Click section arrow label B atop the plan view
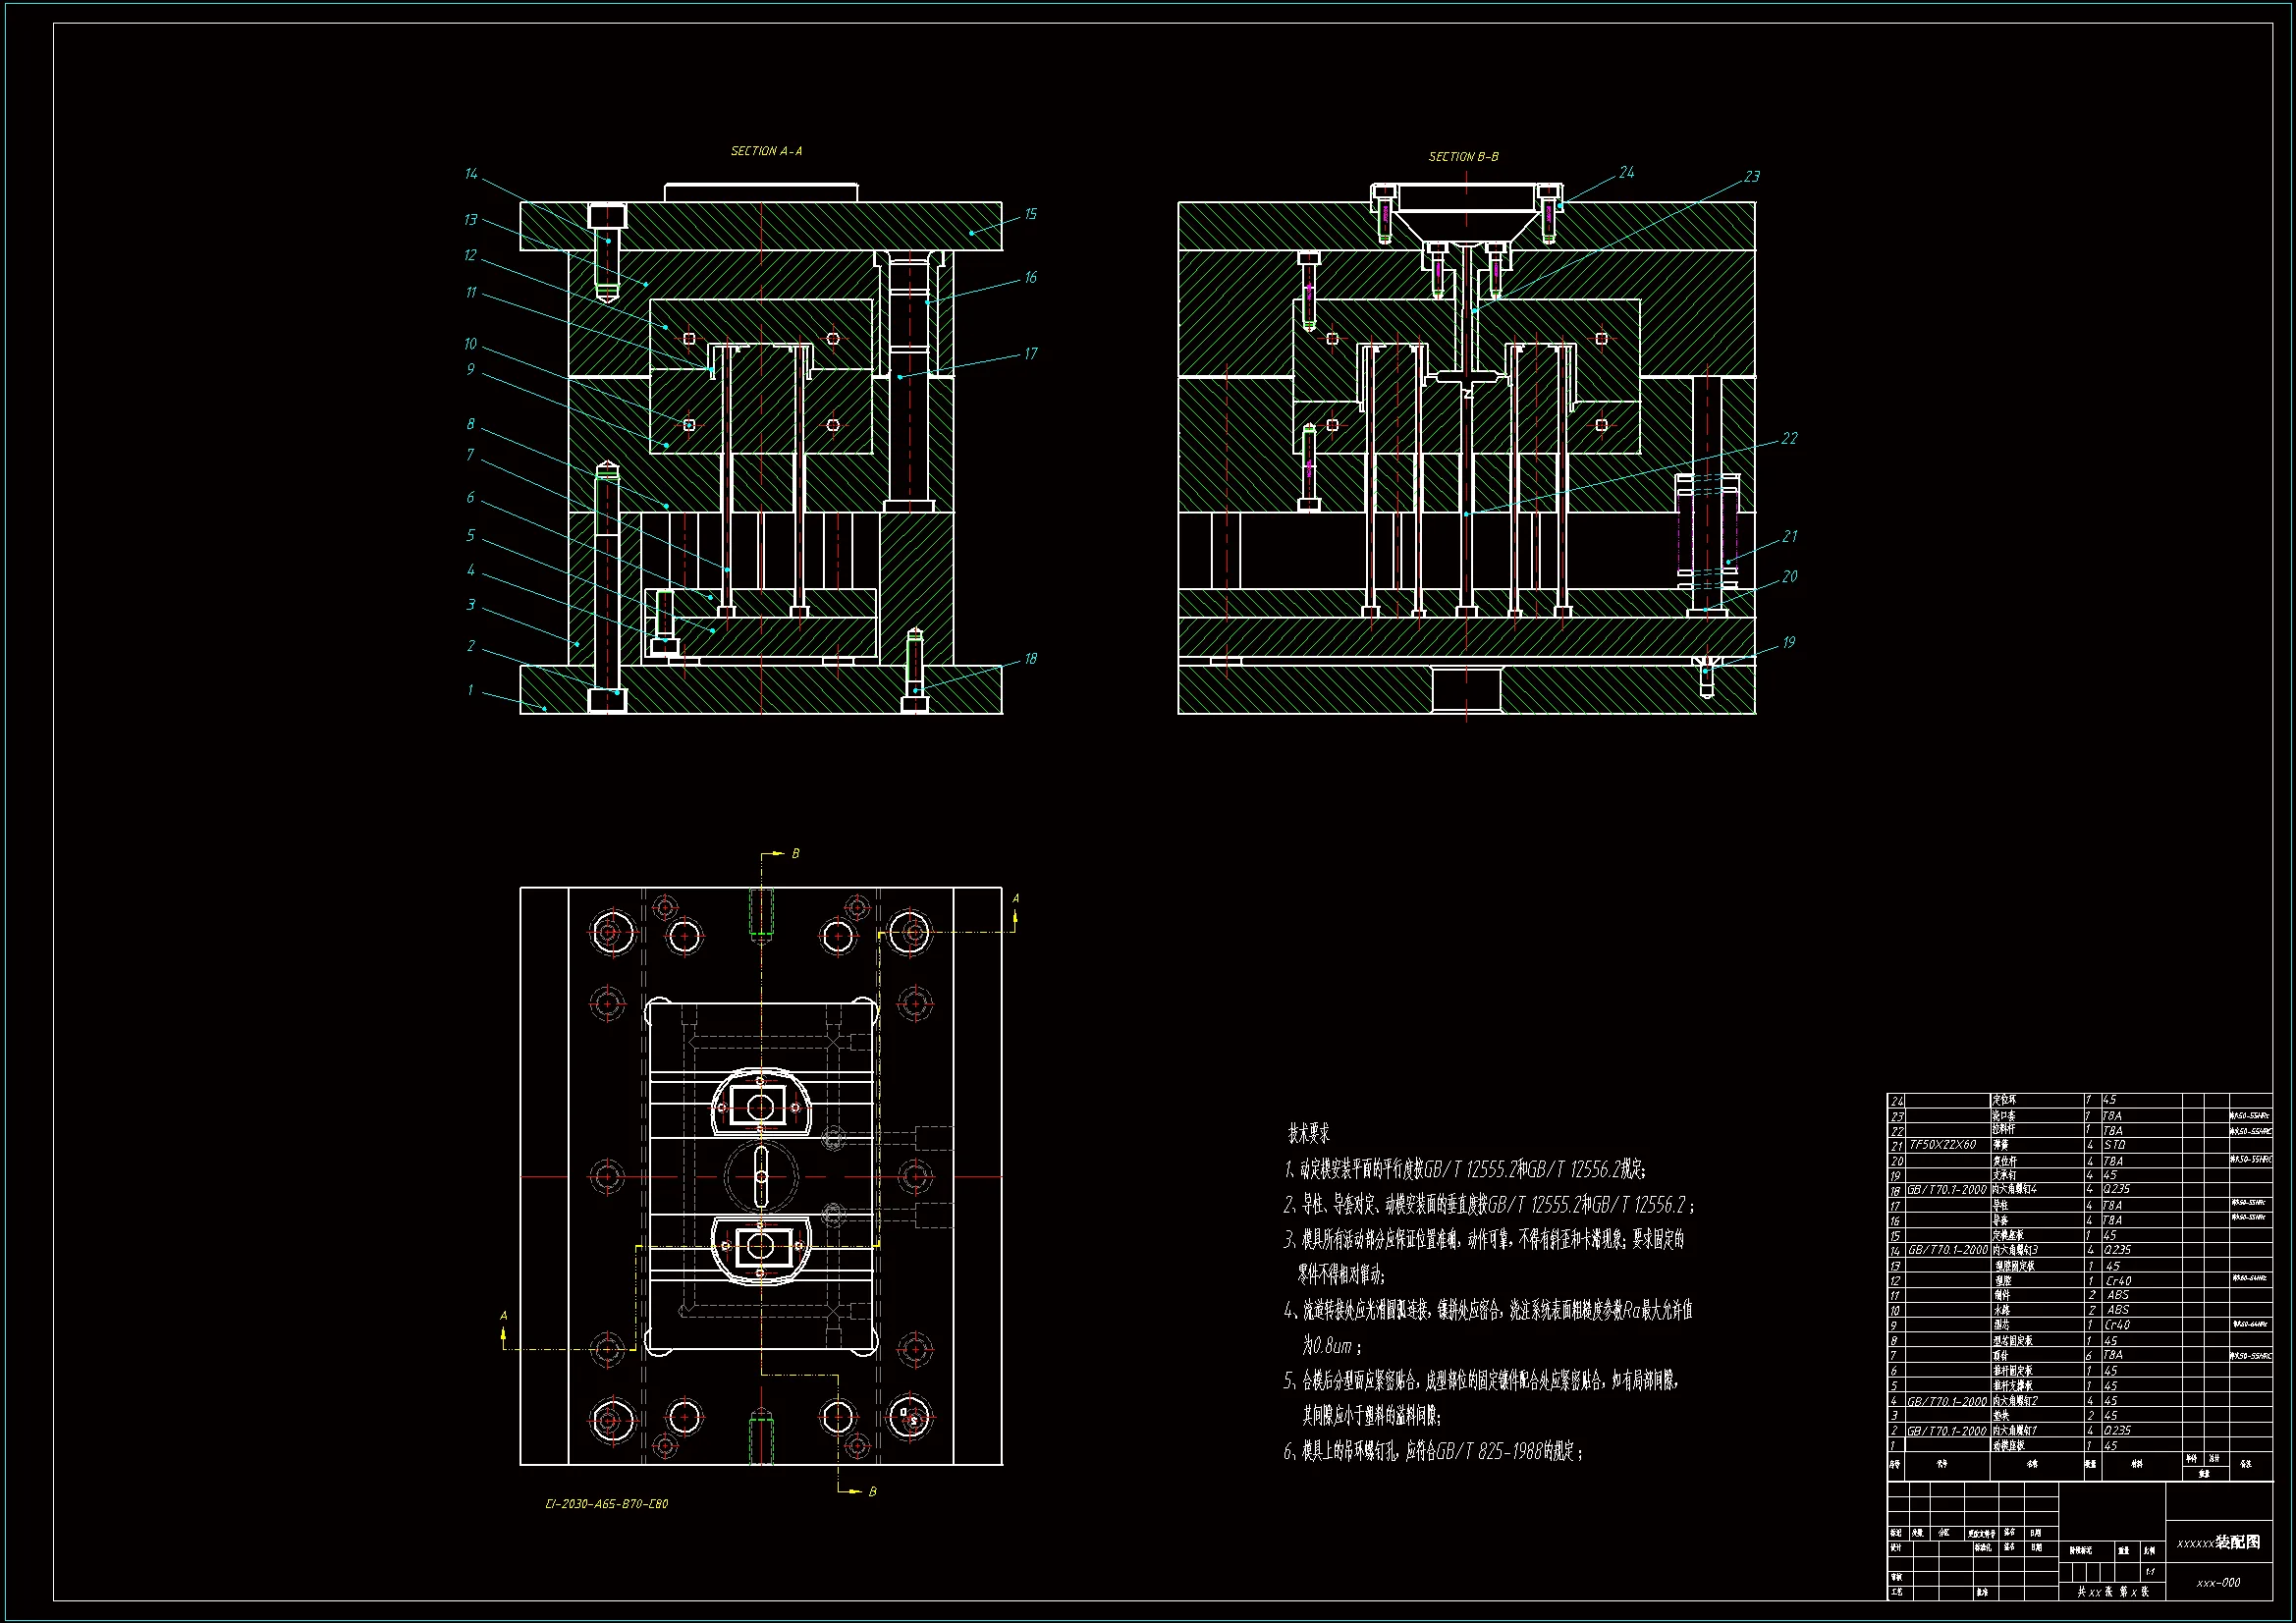2296x1623 pixels. click(795, 854)
